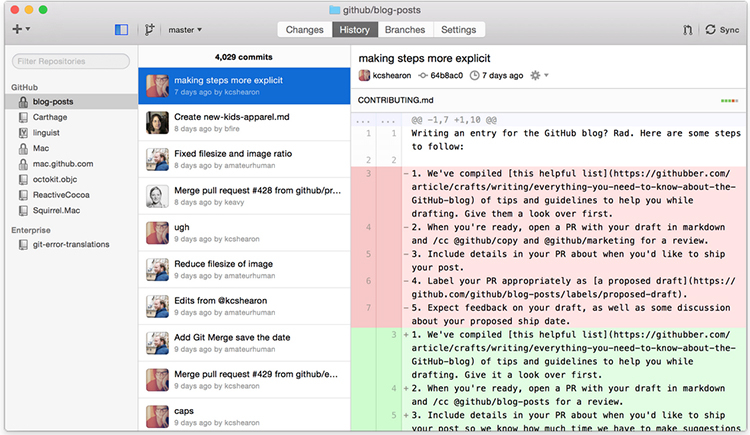Select the linguist repository

(x=71, y=133)
